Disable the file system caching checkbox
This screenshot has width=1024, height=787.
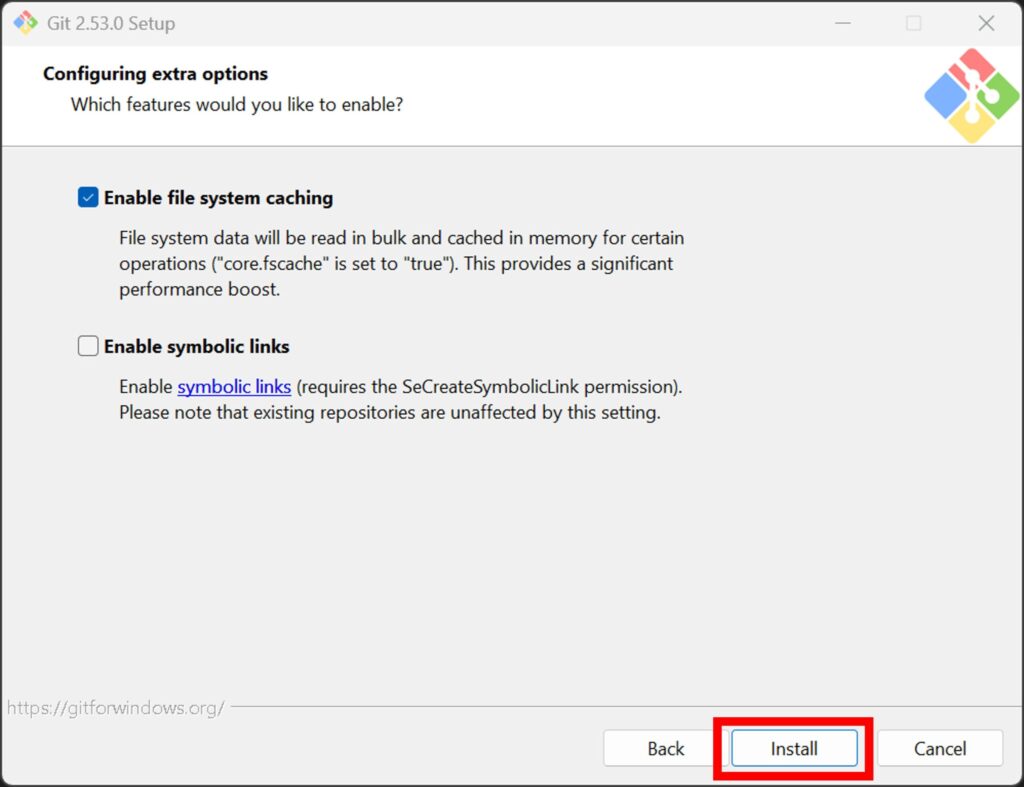click(88, 198)
